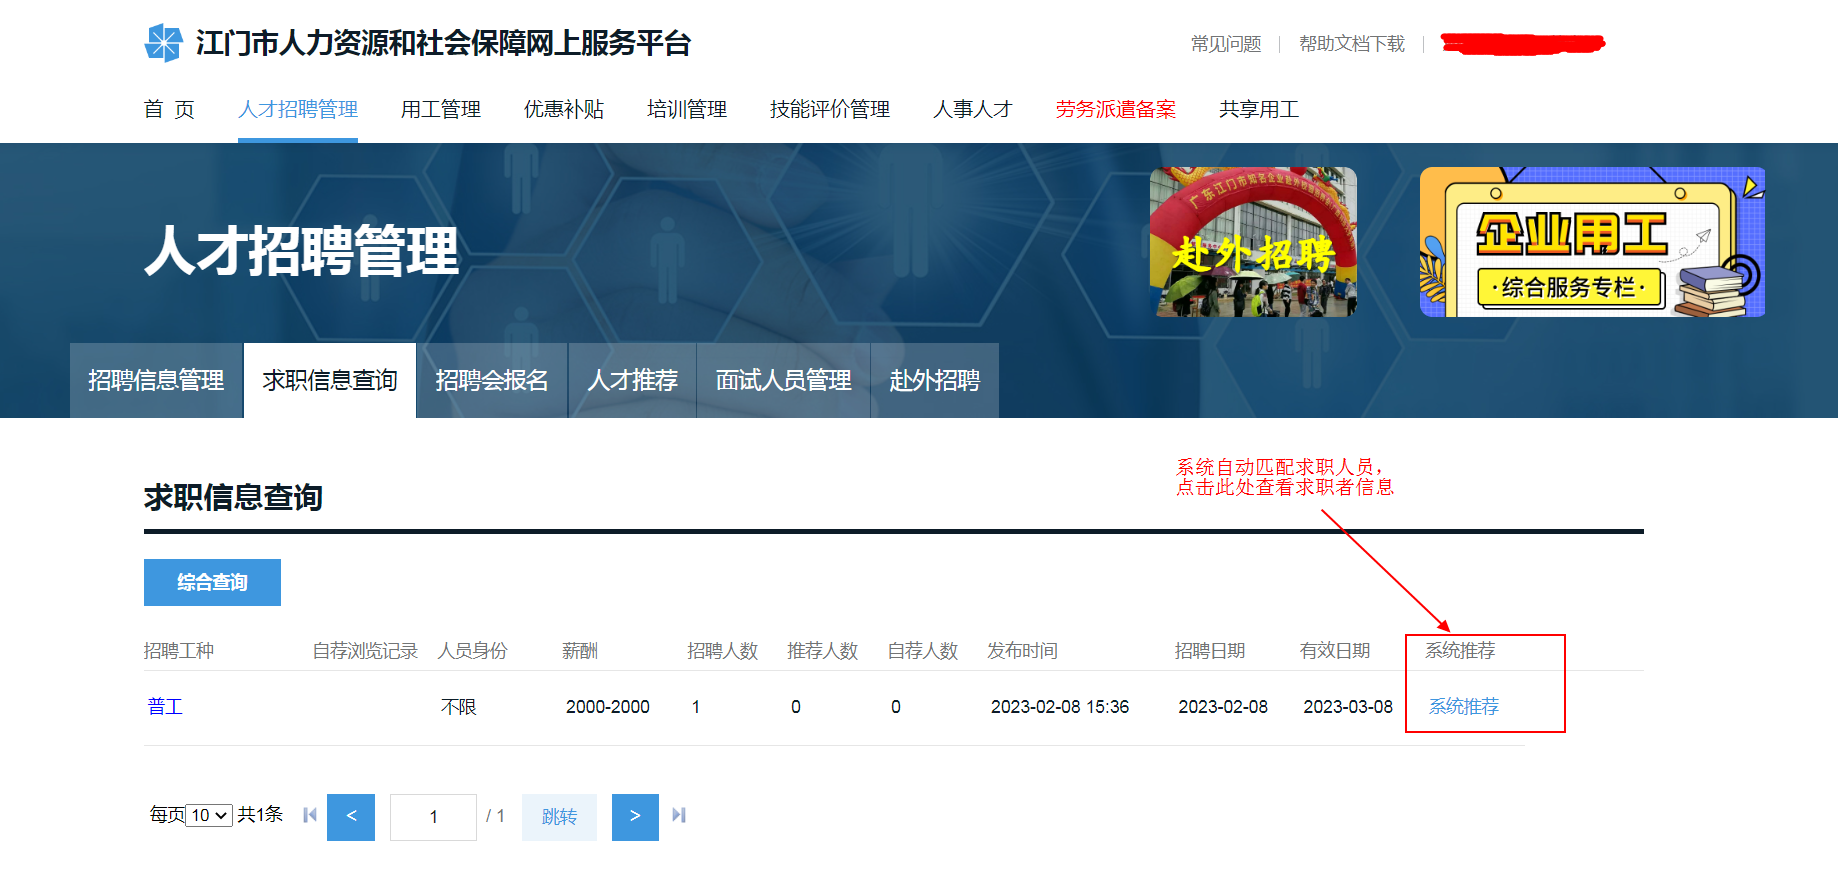Open the 企业用工 综合服务专栏 banner
The height and width of the screenshot is (889, 1838).
coord(1591,242)
